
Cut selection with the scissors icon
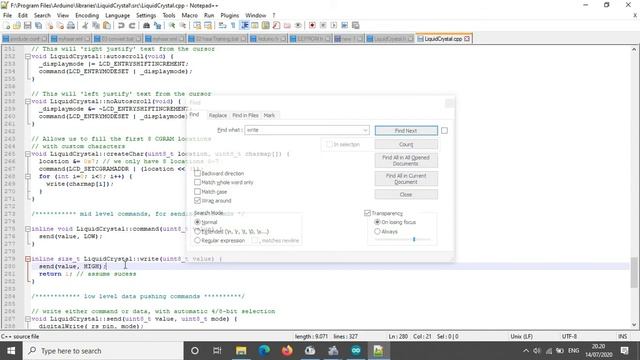coord(85,26)
